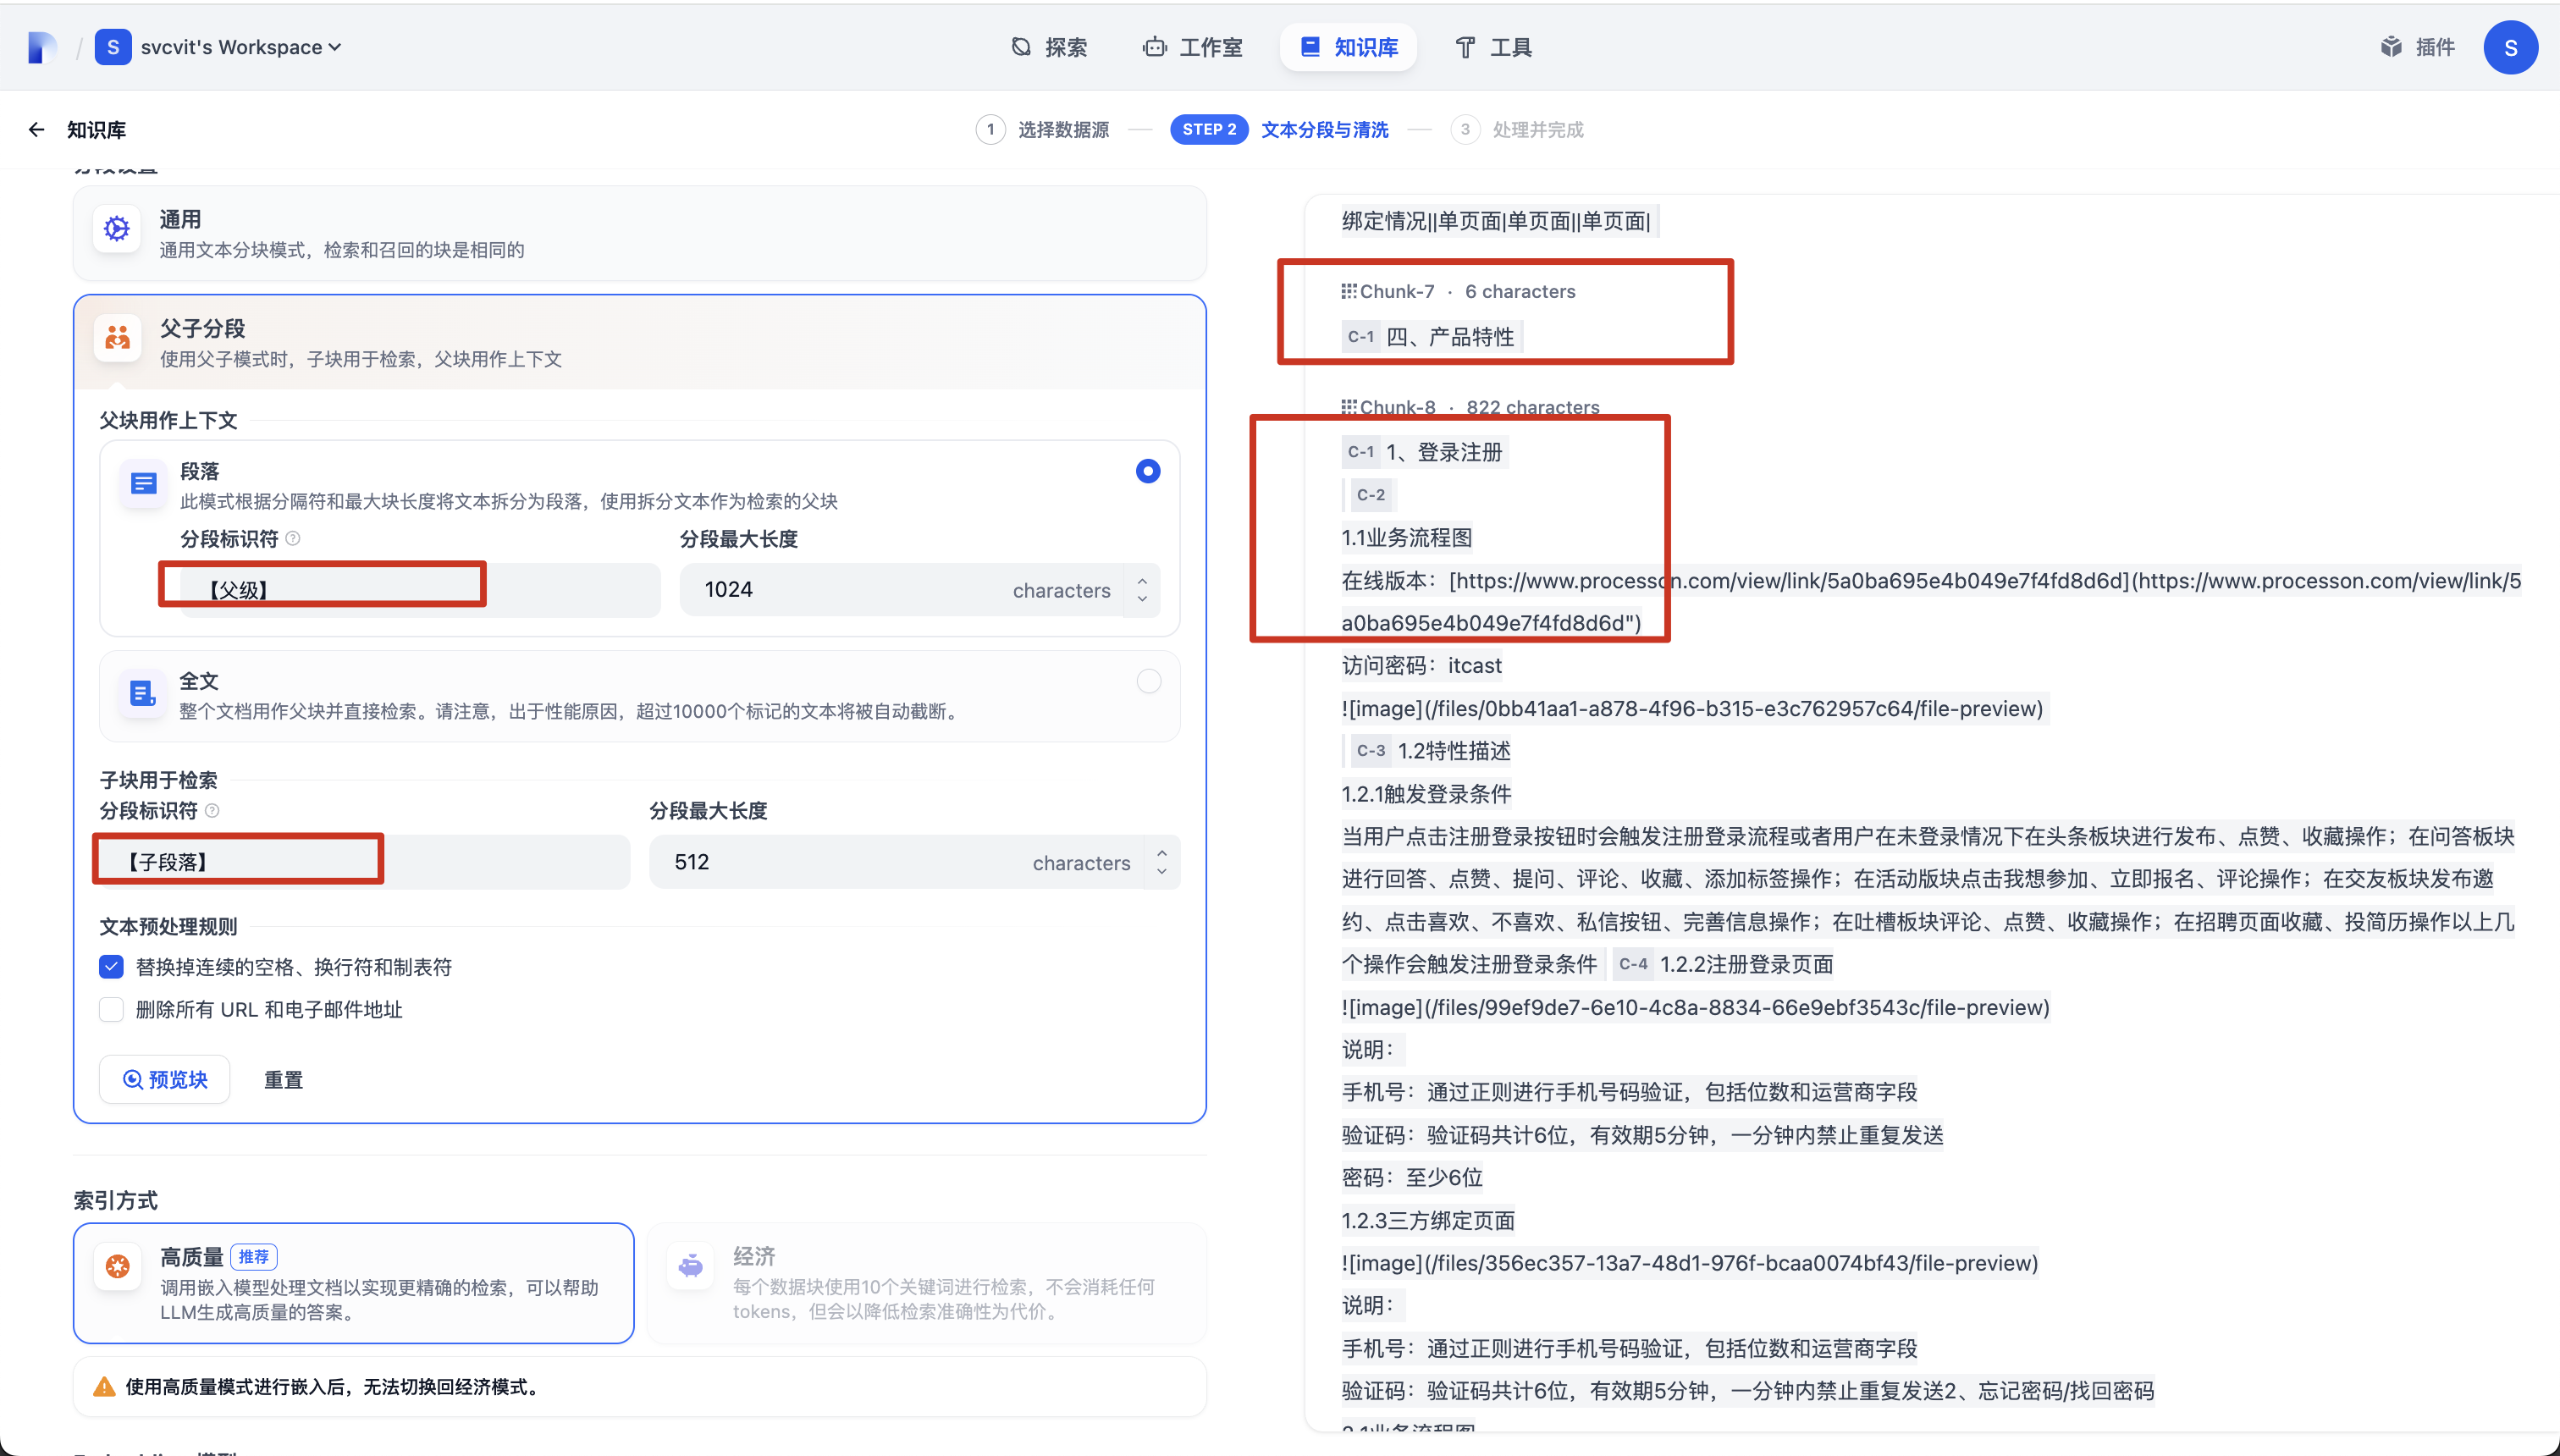Open the user avatar S menu
This screenshot has height=1456, width=2560.
tap(2510, 47)
